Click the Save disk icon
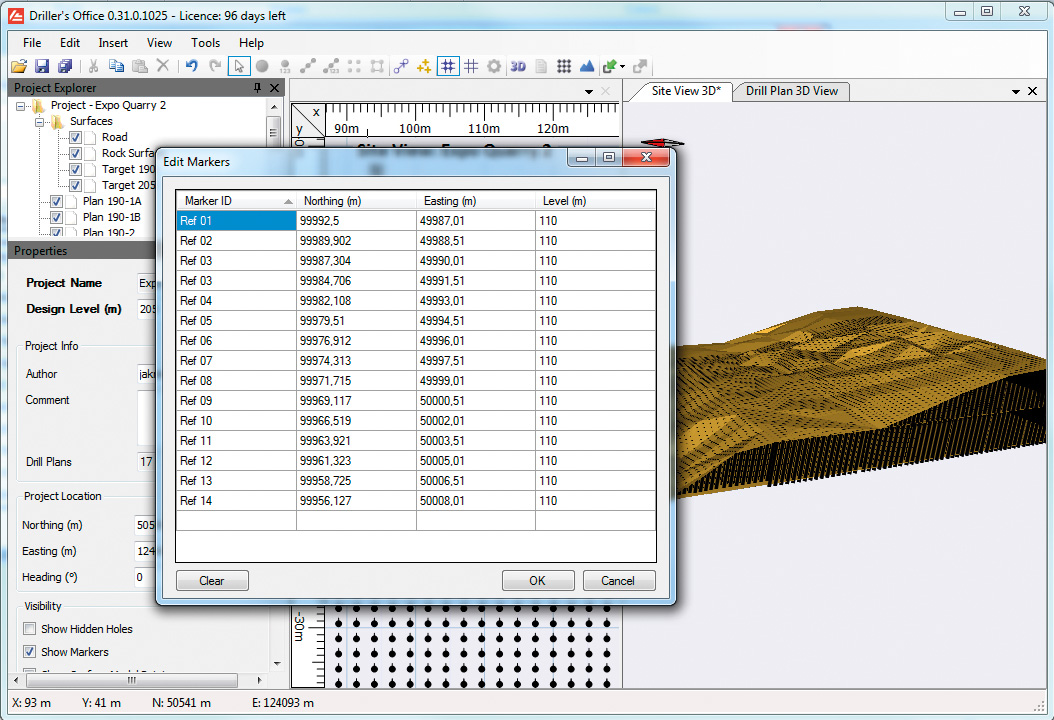Viewport: 1054px width, 720px height. pos(42,66)
